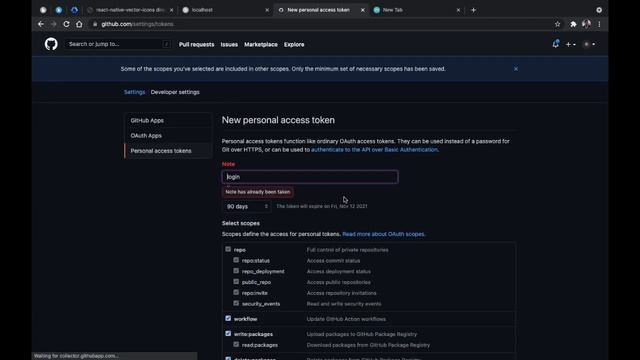The width and height of the screenshot is (640, 360).
Task: Open Pull requests in top nav
Action: pyautogui.click(x=196, y=44)
